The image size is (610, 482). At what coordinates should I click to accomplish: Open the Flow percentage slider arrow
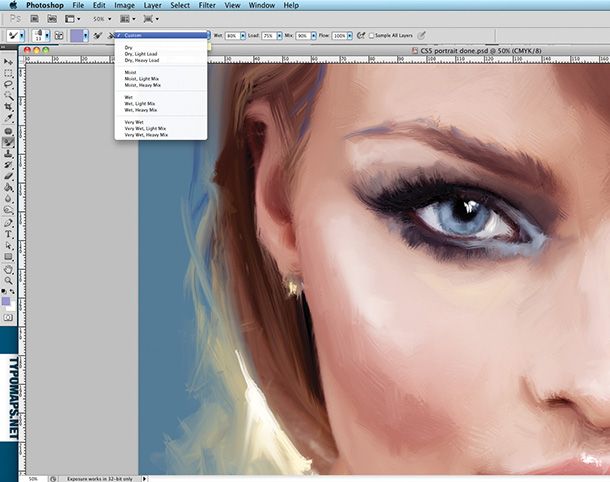(x=350, y=36)
